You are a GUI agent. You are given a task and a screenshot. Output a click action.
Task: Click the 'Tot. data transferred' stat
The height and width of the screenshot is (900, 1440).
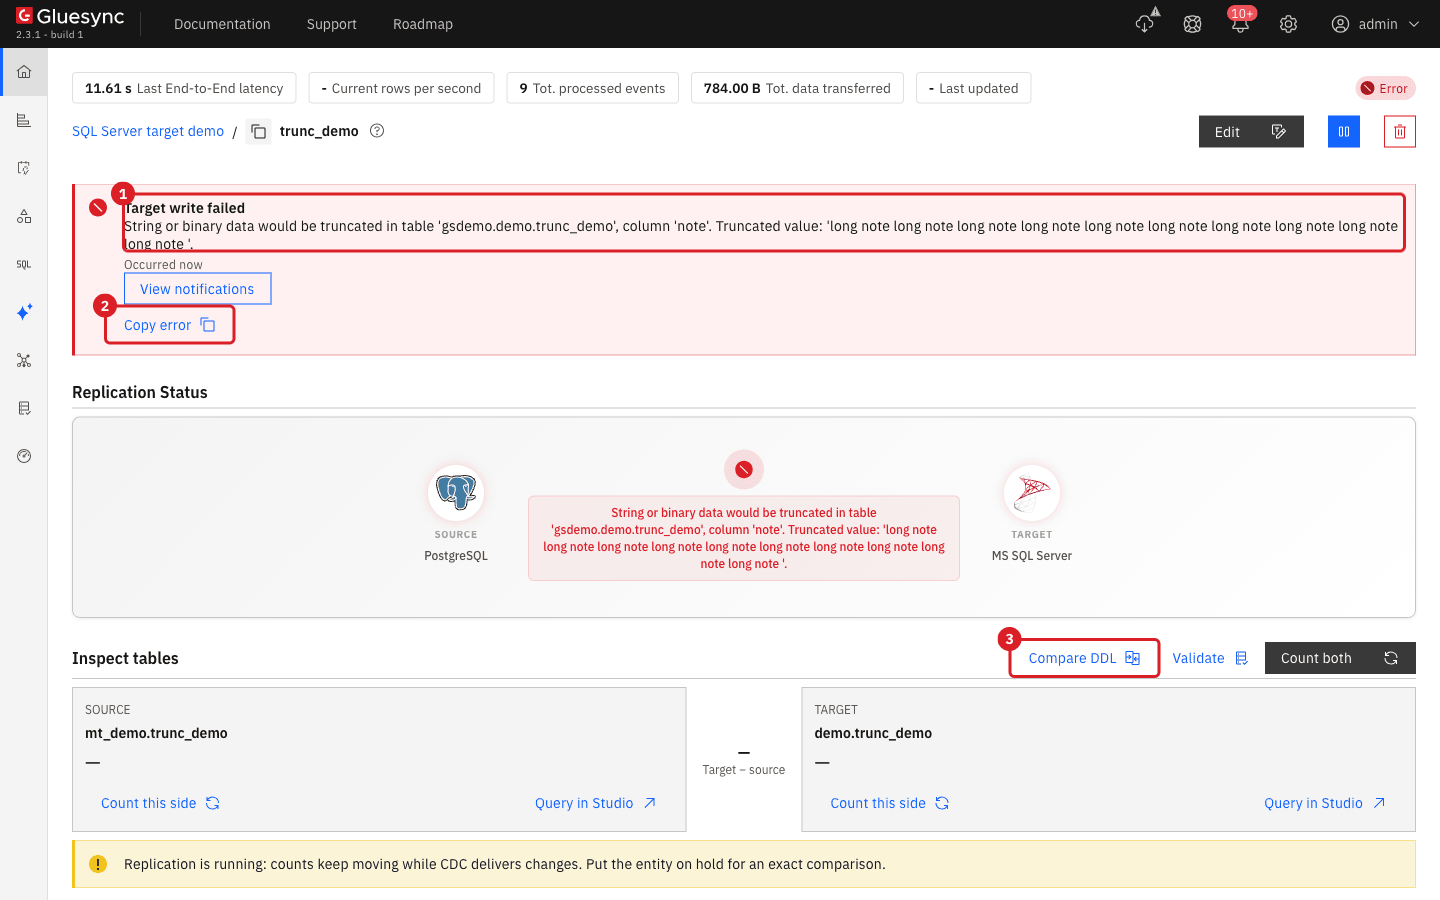797,88
